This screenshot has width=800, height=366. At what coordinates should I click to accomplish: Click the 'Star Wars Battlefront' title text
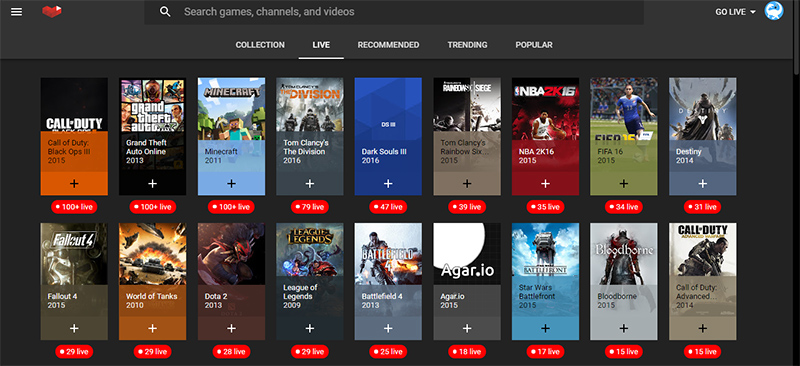(537, 291)
